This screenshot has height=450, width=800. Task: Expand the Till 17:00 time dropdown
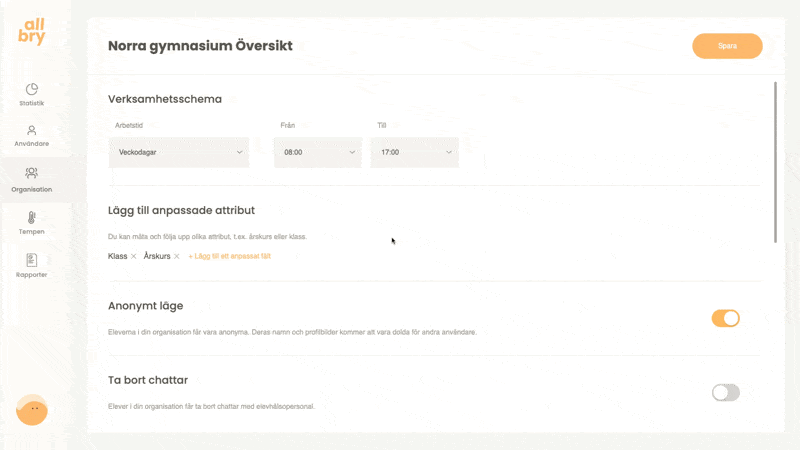pos(414,152)
